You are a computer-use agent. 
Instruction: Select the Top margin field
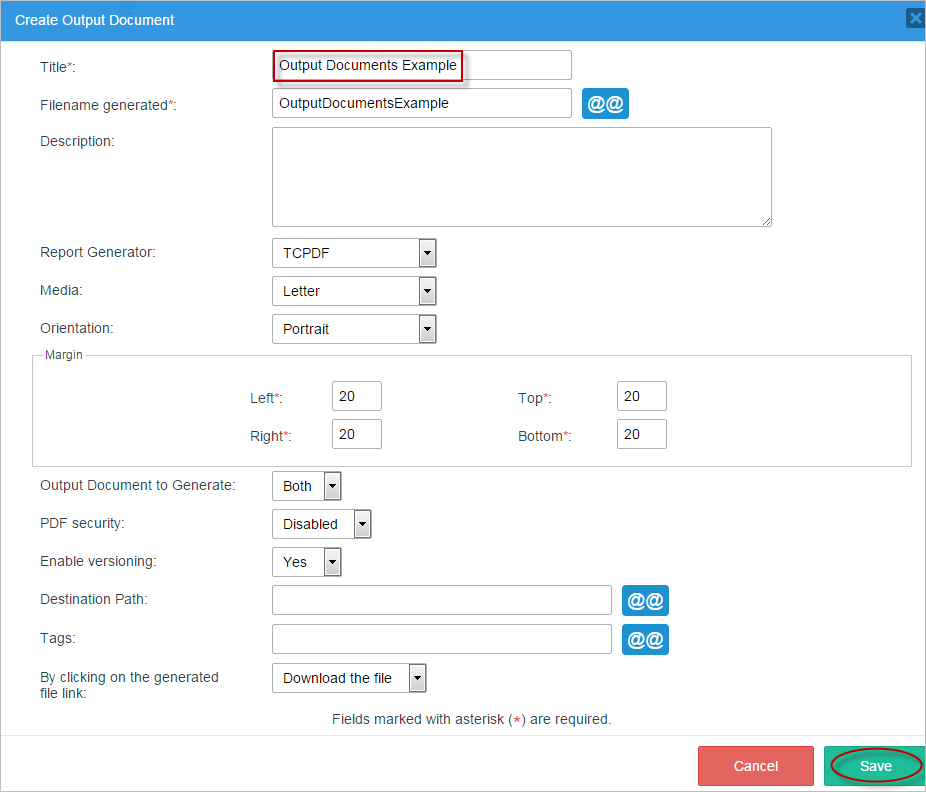pyautogui.click(x=641, y=397)
